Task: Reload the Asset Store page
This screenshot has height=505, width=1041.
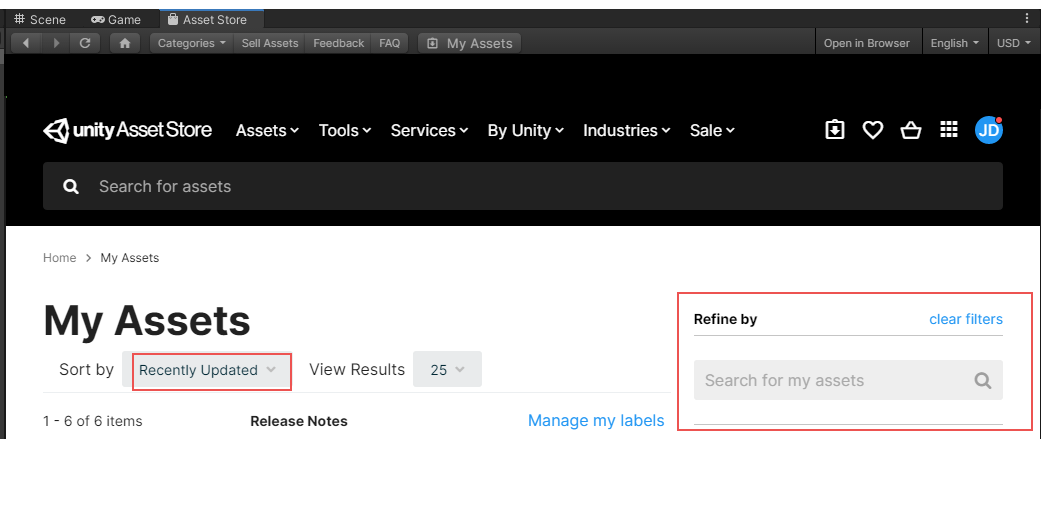Action: coord(85,43)
